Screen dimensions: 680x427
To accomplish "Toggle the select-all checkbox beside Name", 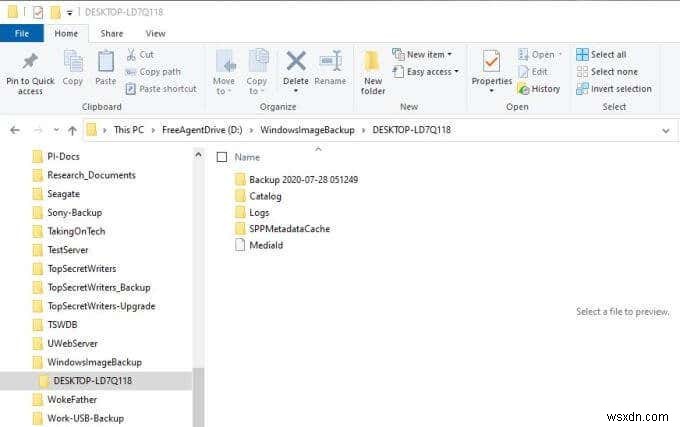I will pos(222,157).
